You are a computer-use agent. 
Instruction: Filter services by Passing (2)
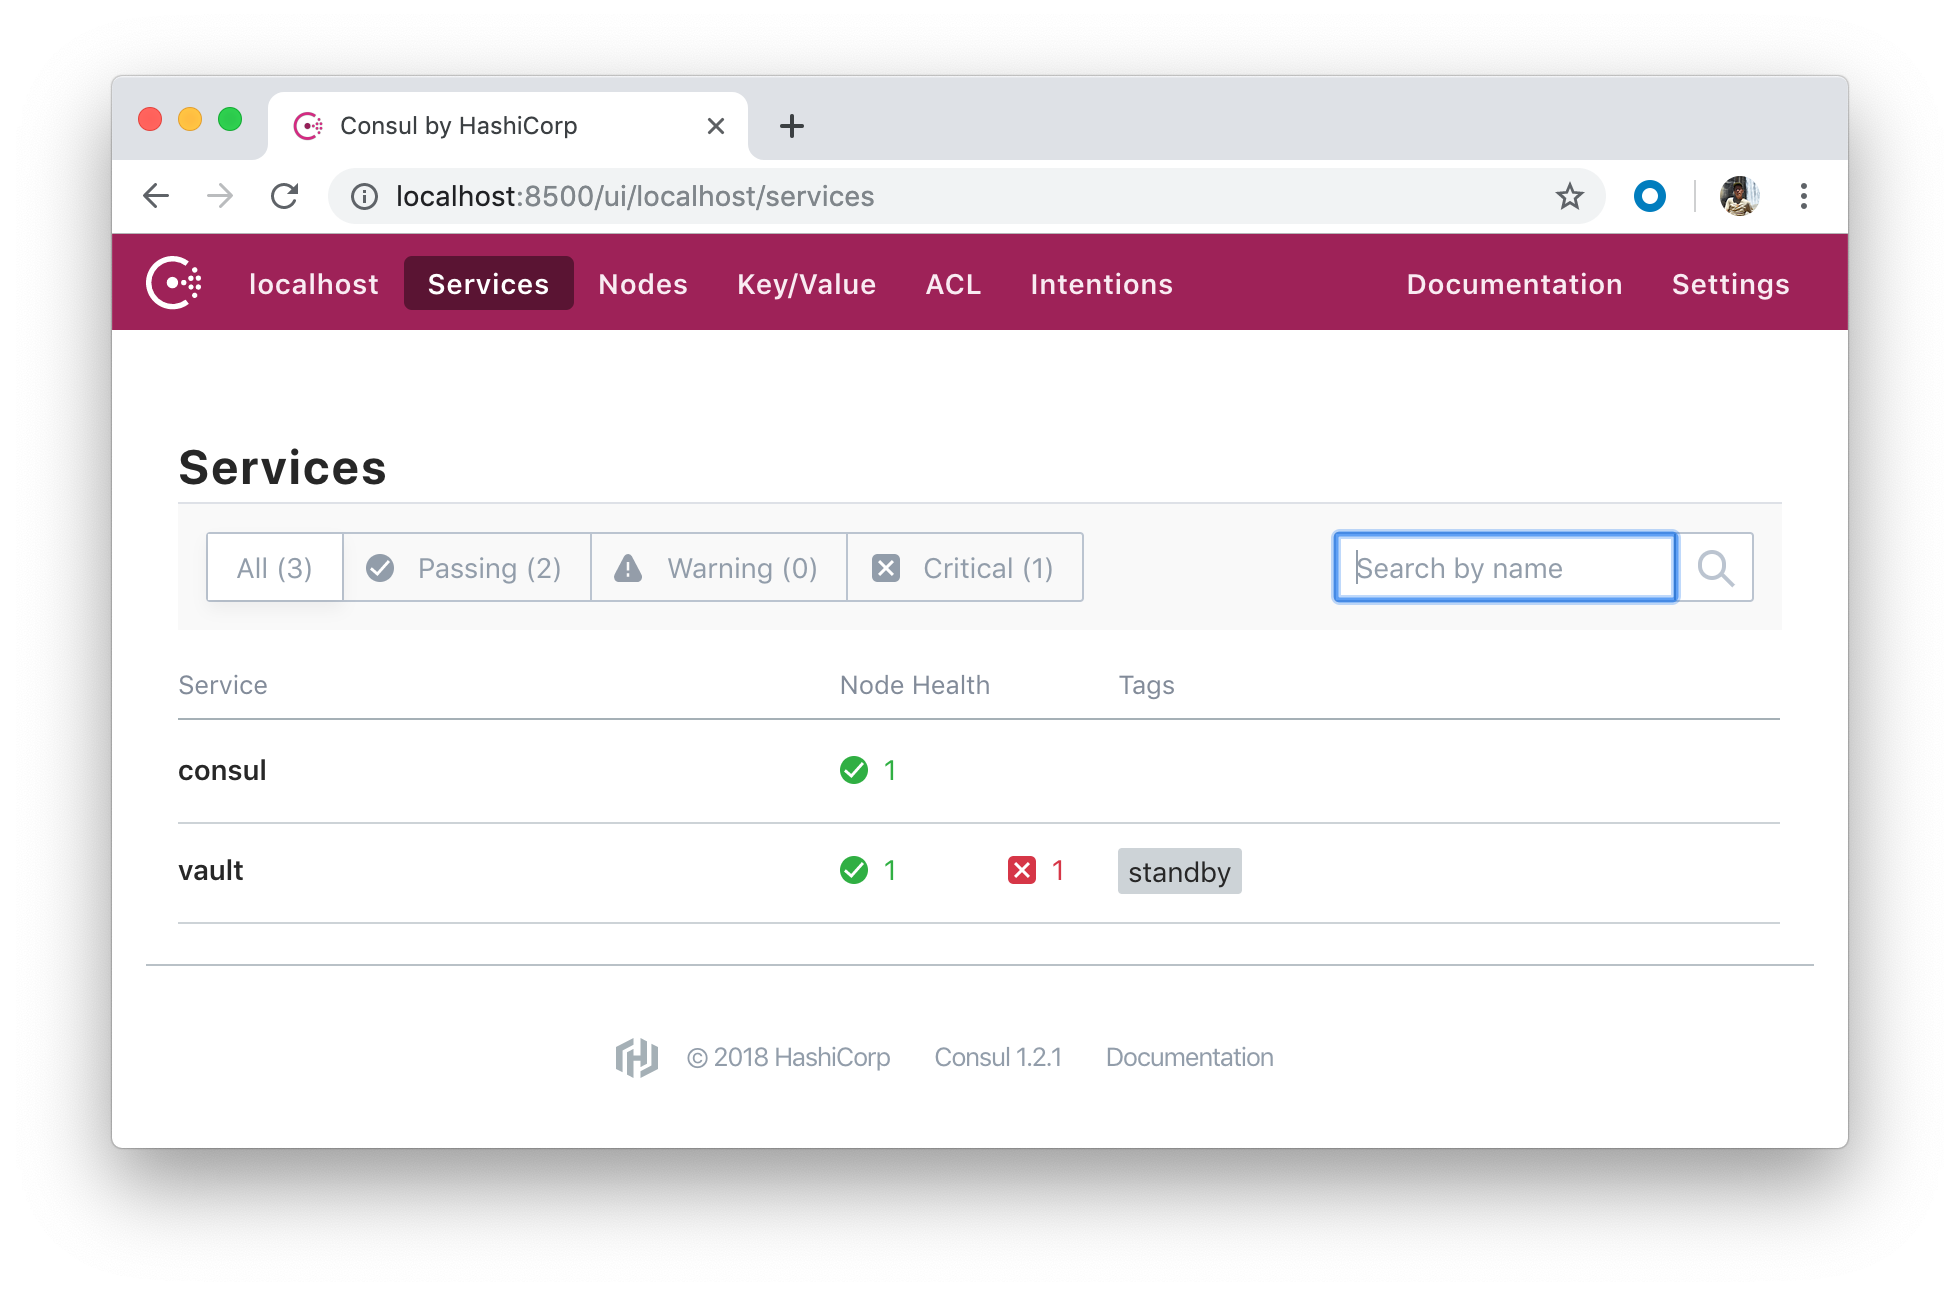coord(467,567)
